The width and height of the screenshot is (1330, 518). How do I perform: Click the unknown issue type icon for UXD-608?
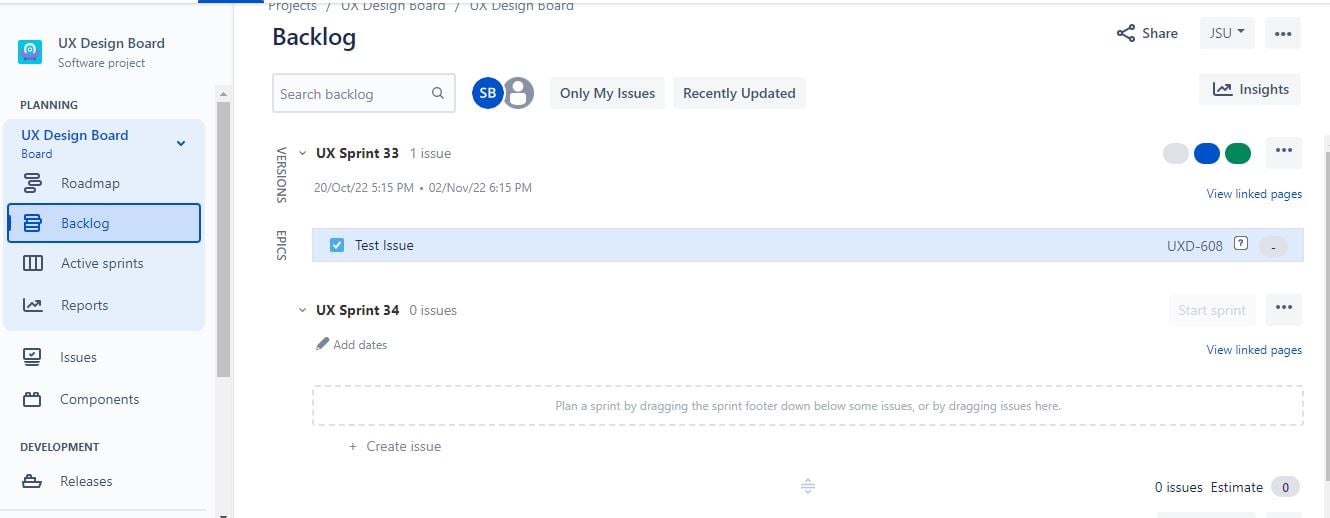point(1241,243)
